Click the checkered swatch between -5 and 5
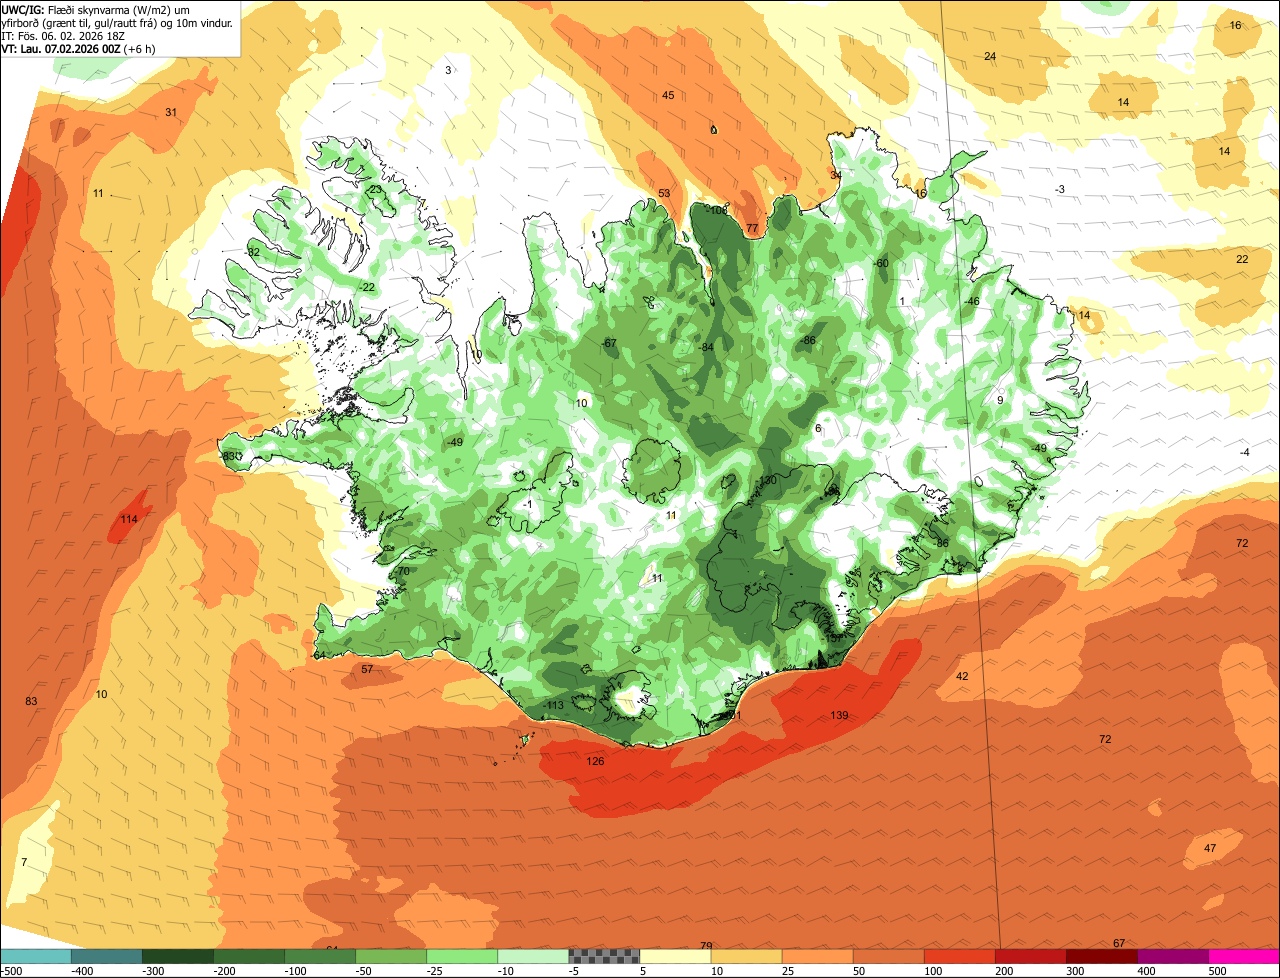Viewport: 1280px width, 978px height. 604,956
